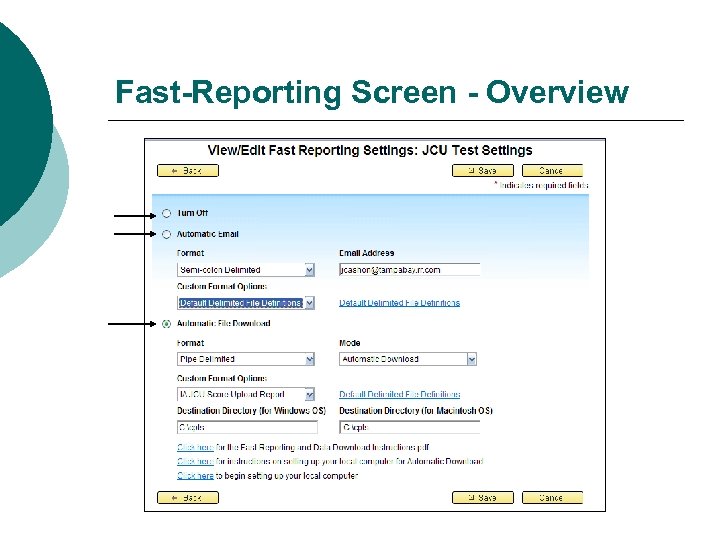720x540 pixels.
Task: Click into the Email Address field
Action: pyautogui.click(x=410, y=270)
